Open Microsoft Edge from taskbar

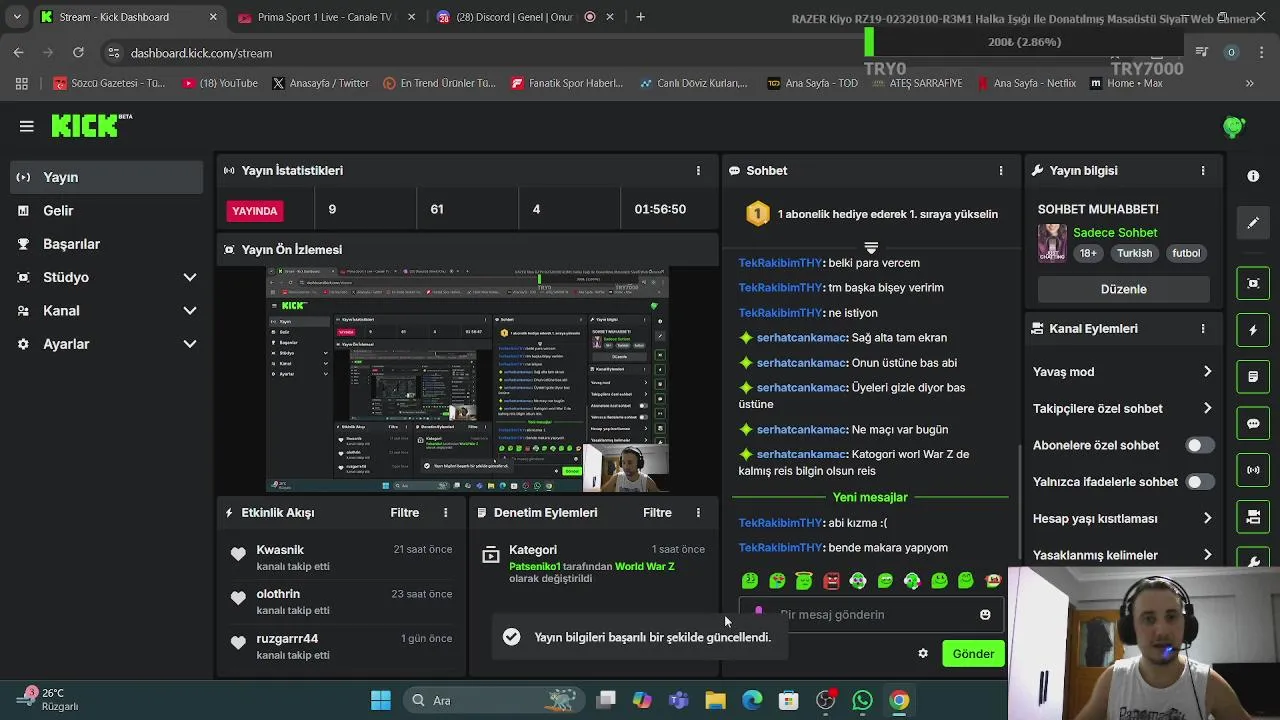[x=752, y=700]
